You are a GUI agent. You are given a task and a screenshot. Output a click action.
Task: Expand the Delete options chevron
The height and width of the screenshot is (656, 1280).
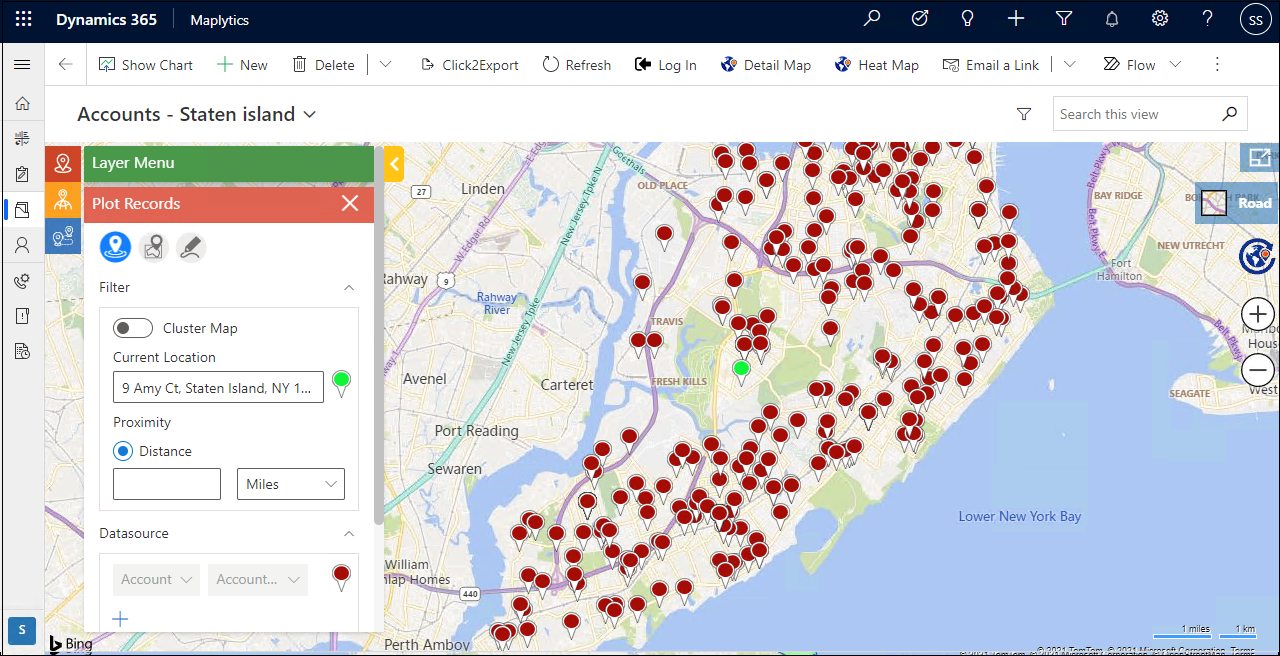tap(385, 65)
